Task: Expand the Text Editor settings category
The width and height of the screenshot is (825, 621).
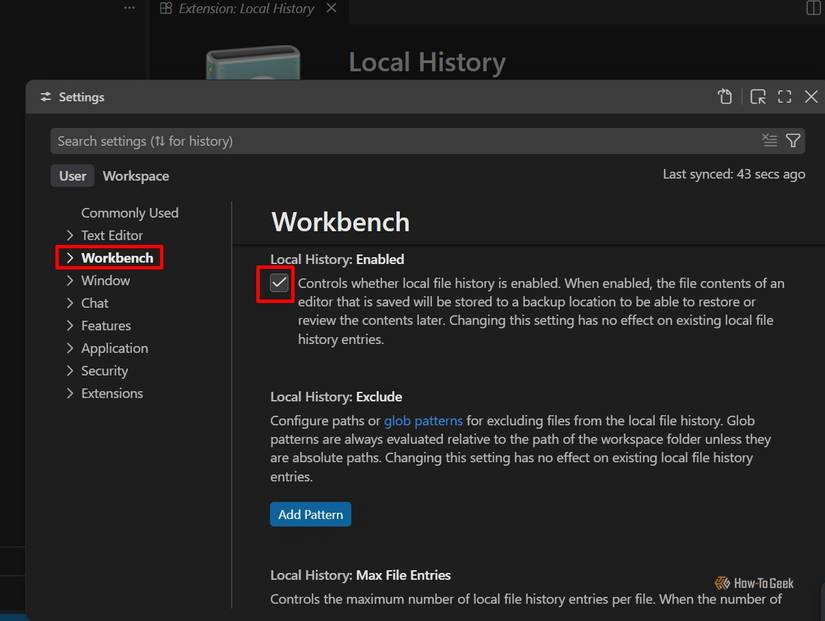Action: coord(69,235)
